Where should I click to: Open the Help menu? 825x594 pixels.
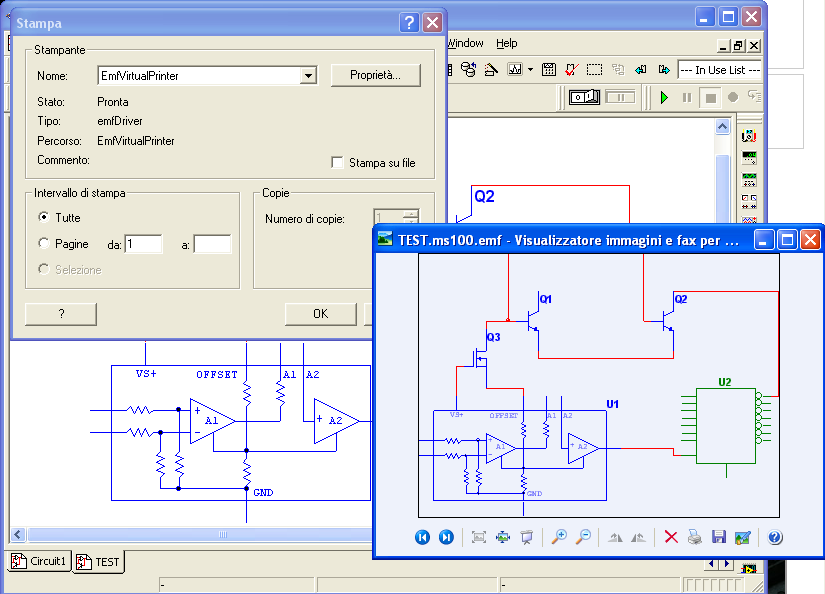pos(507,43)
